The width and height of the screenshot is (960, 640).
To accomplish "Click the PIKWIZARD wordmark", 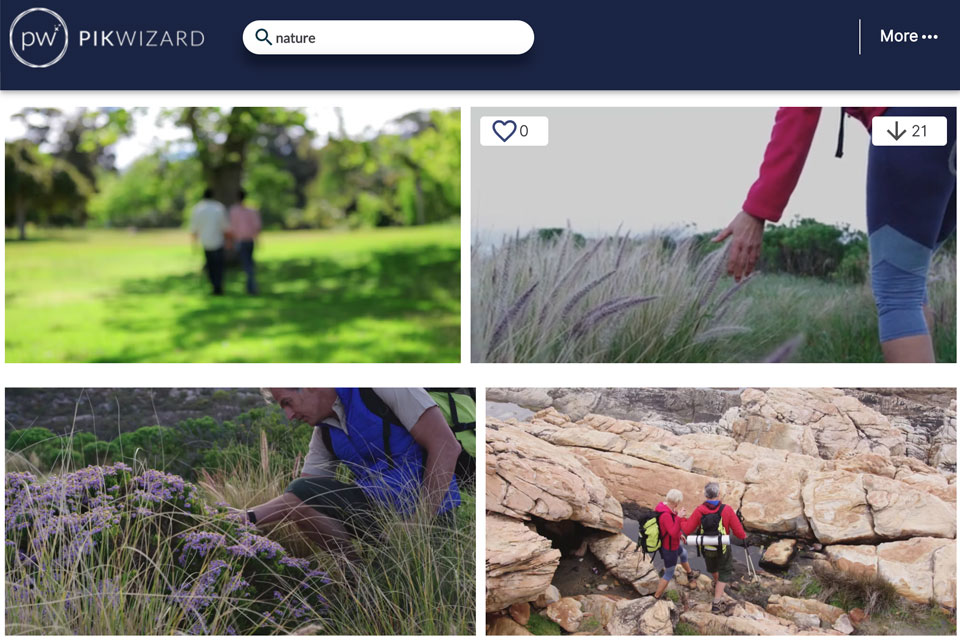I will [x=141, y=38].
